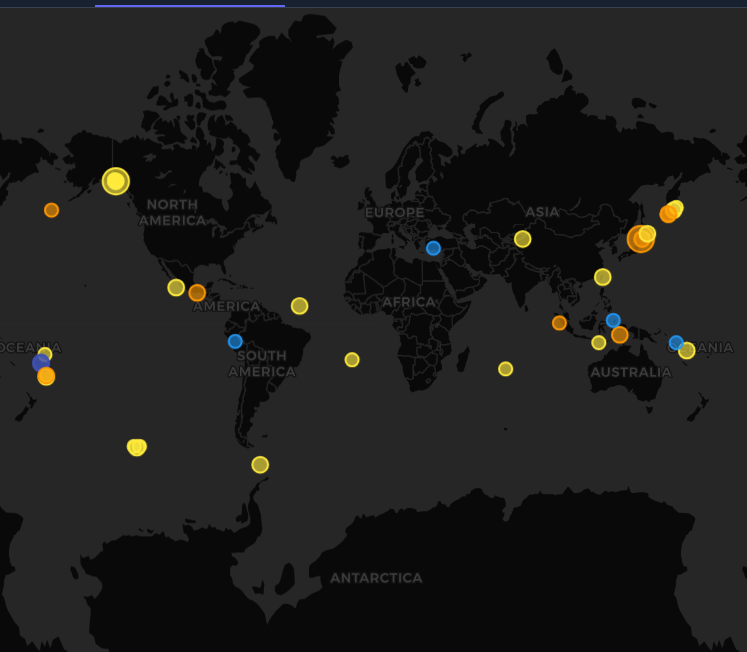Click the ANTARCTICA map label

[376, 578]
